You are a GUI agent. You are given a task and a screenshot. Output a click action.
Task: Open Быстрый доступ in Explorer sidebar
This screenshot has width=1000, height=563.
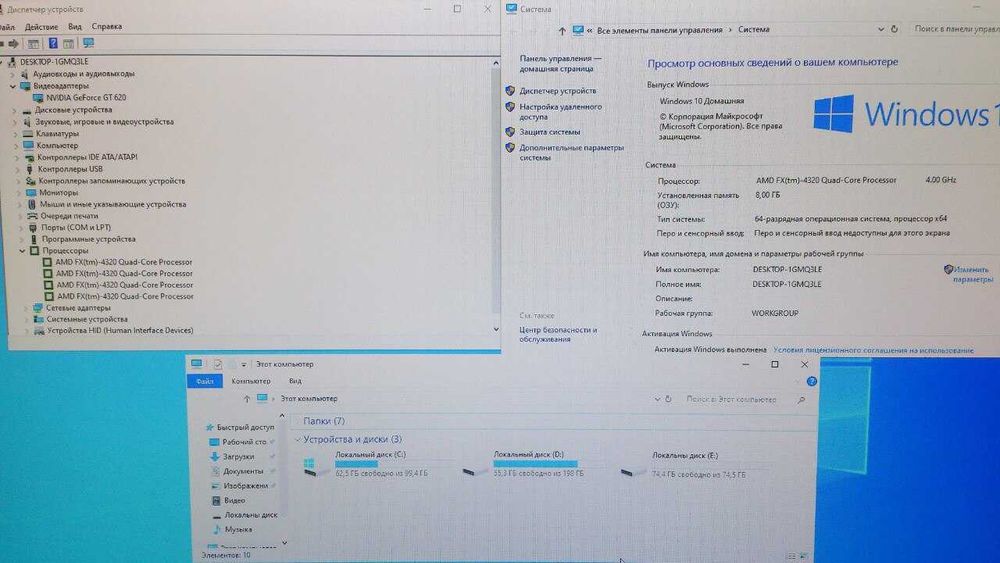click(x=239, y=428)
